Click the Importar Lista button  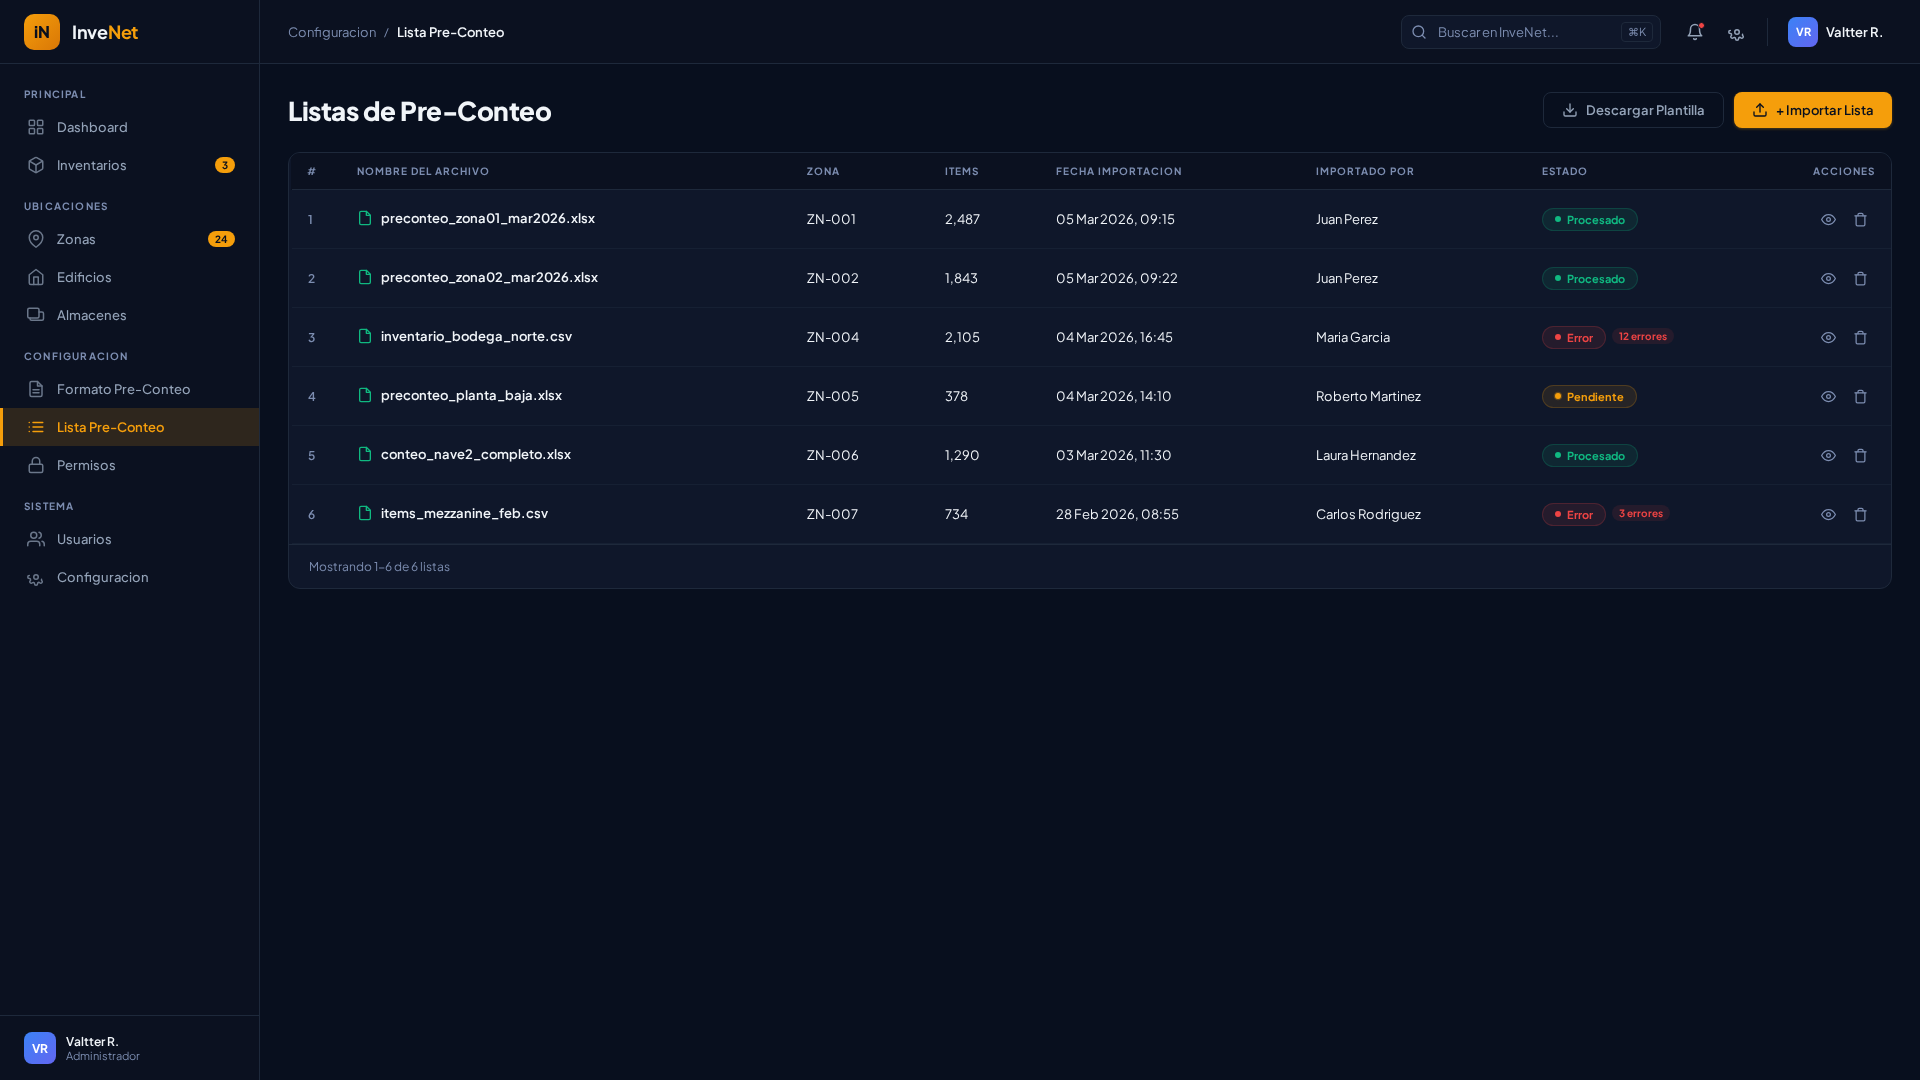tap(1812, 110)
